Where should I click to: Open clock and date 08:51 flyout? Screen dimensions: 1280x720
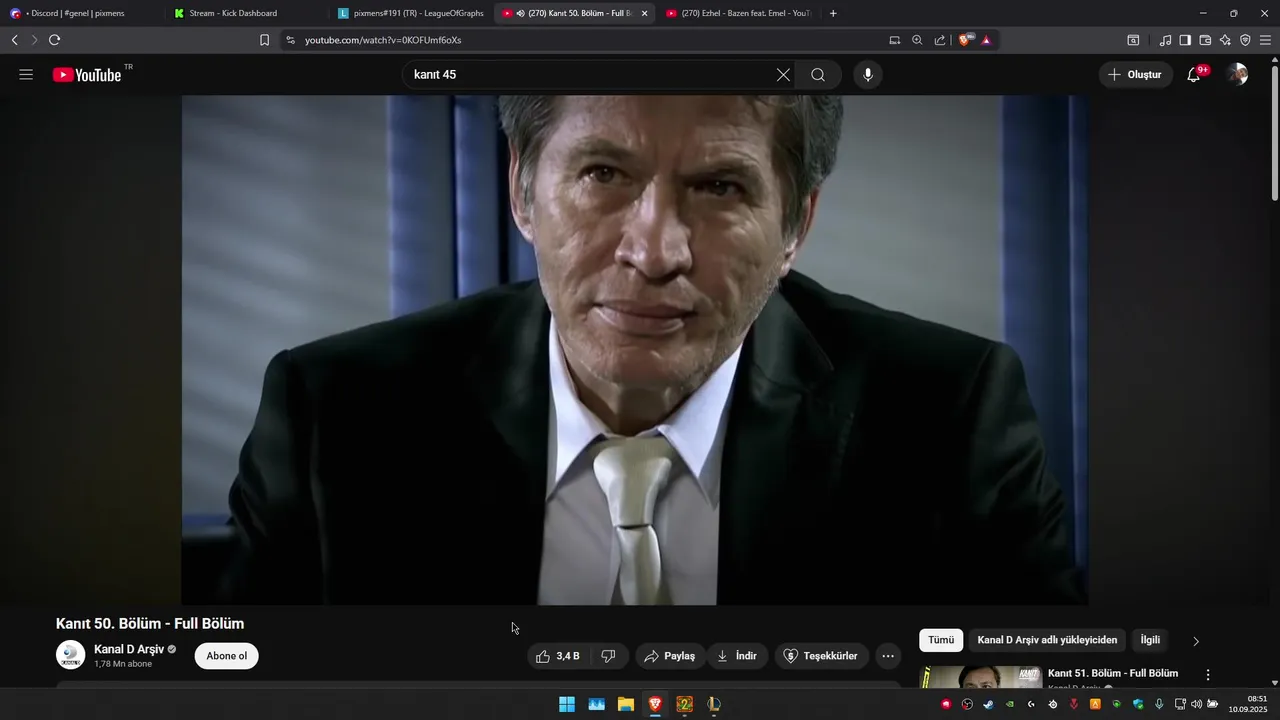pos(1249,704)
